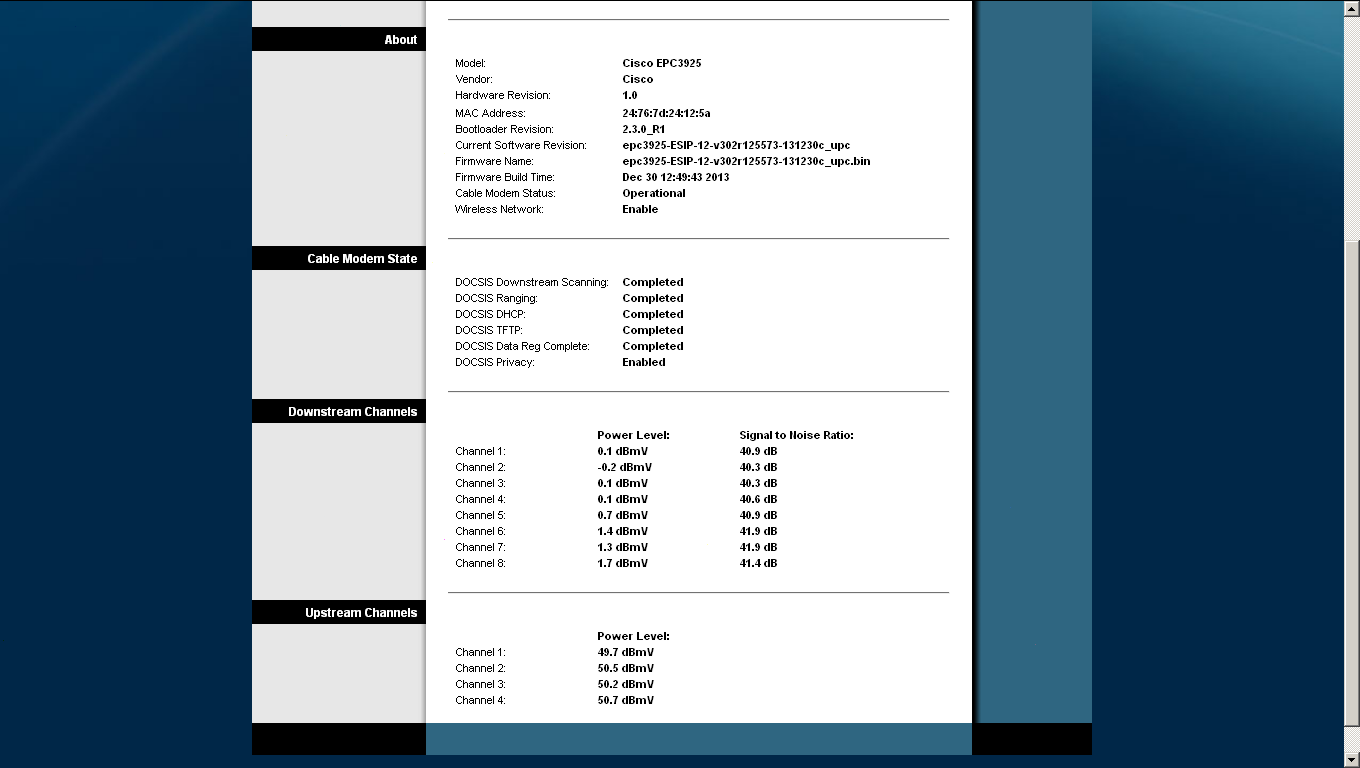Click upstream Channel 3 power 50.2 dBmV
The image size is (1360, 768).
click(x=626, y=684)
